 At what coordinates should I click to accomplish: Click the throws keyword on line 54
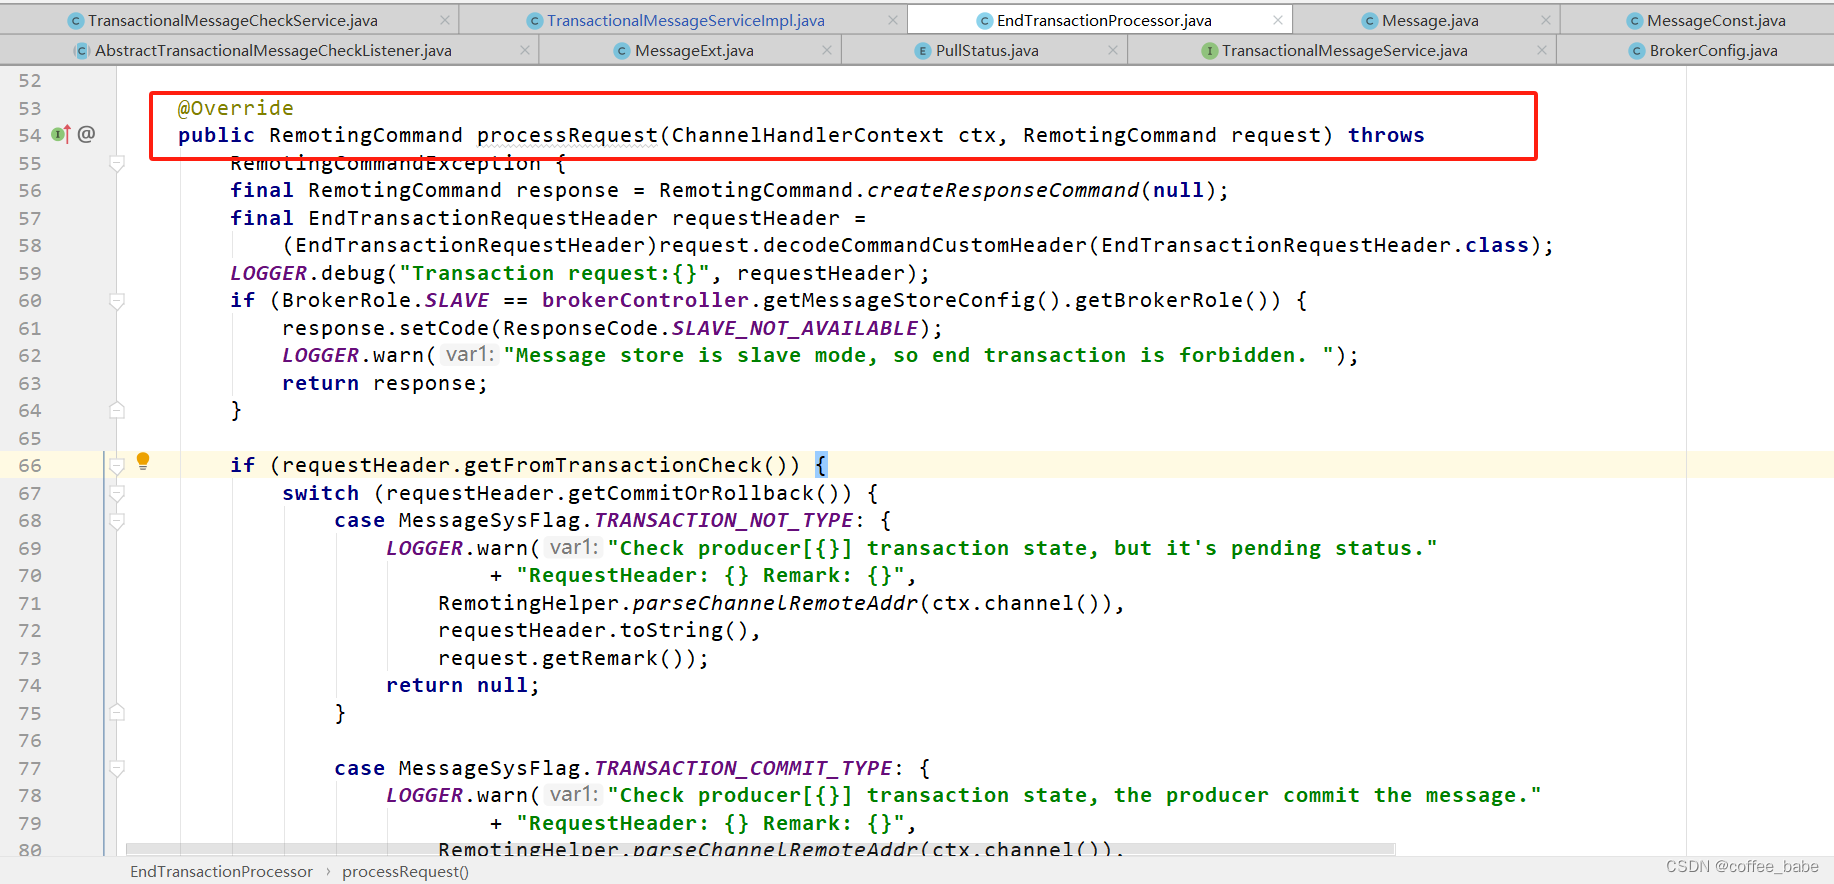1386,135
